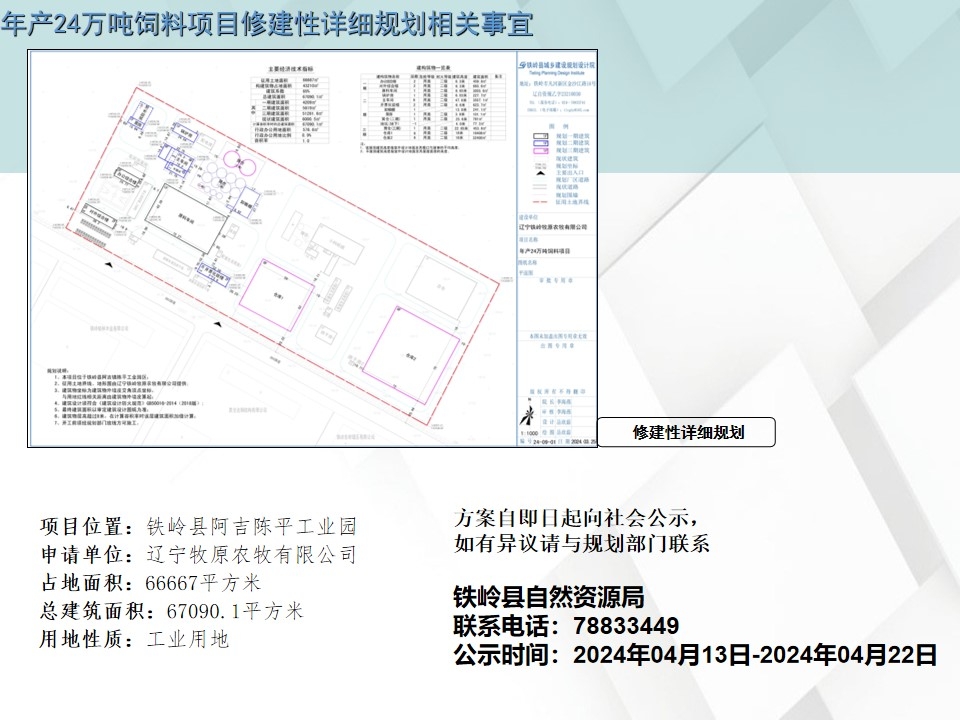Screen dimensions: 960x720
Task: Click the red dashed 征用土地界线 legend line
Action: [540, 202]
